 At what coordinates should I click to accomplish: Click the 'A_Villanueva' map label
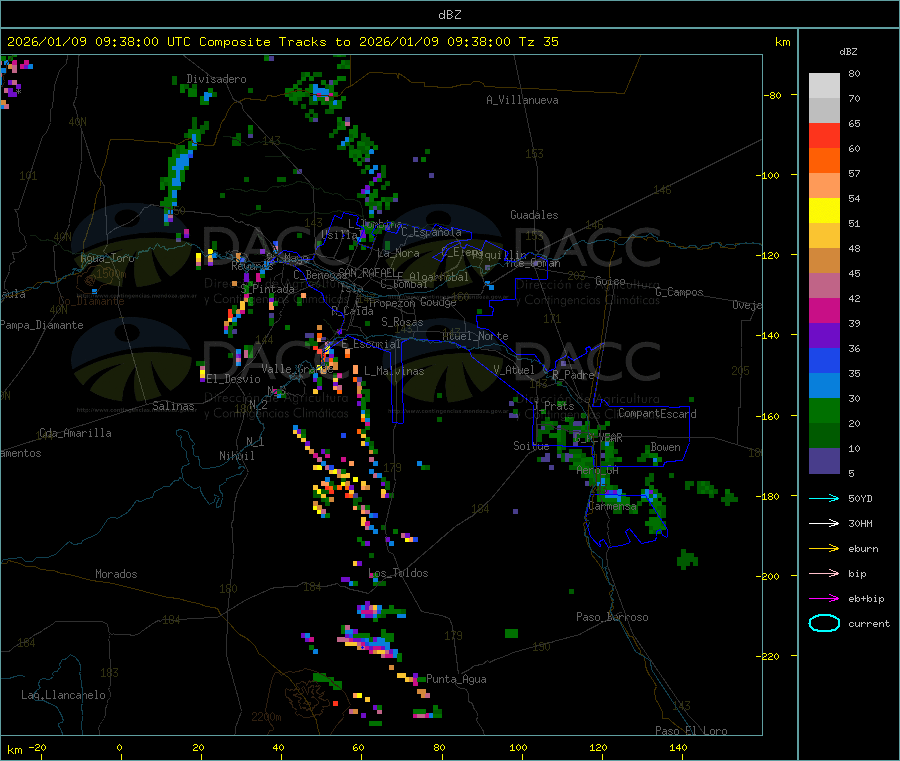[x=522, y=100]
